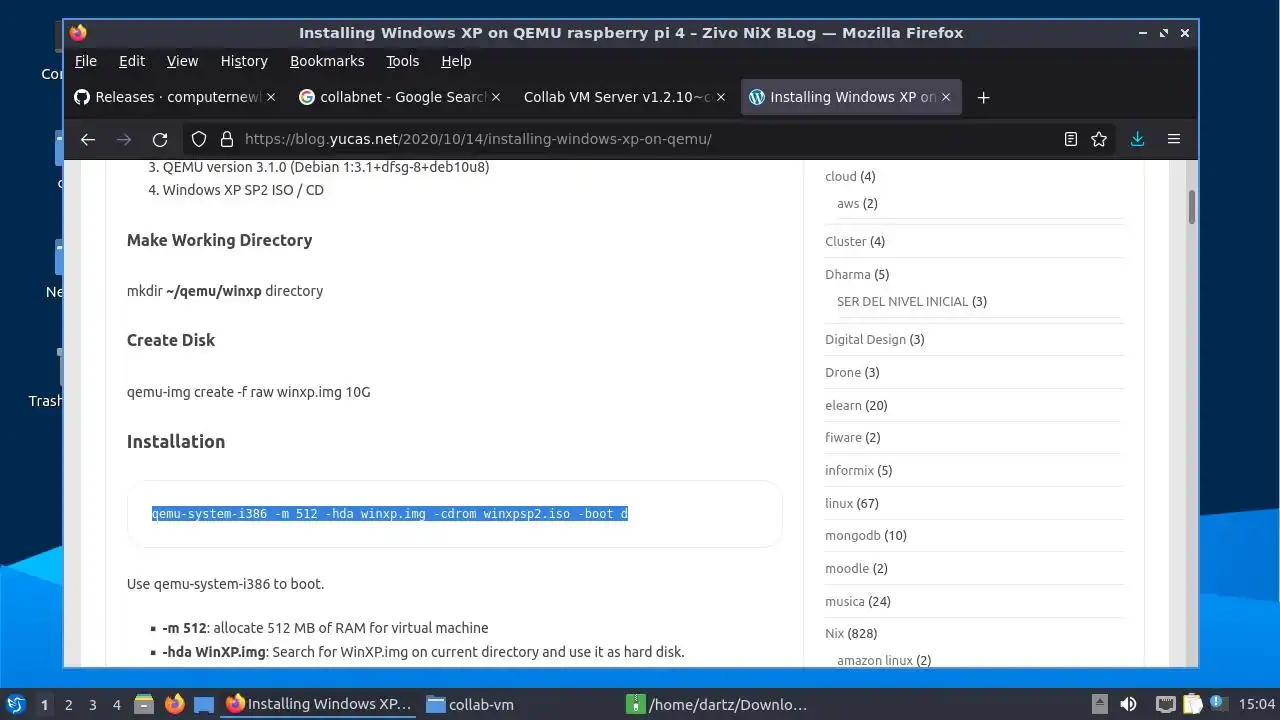Image resolution: width=1280 pixels, height=720 pixels.
Task: Show removable media tray icon
Action: [x=1099, y=704]
